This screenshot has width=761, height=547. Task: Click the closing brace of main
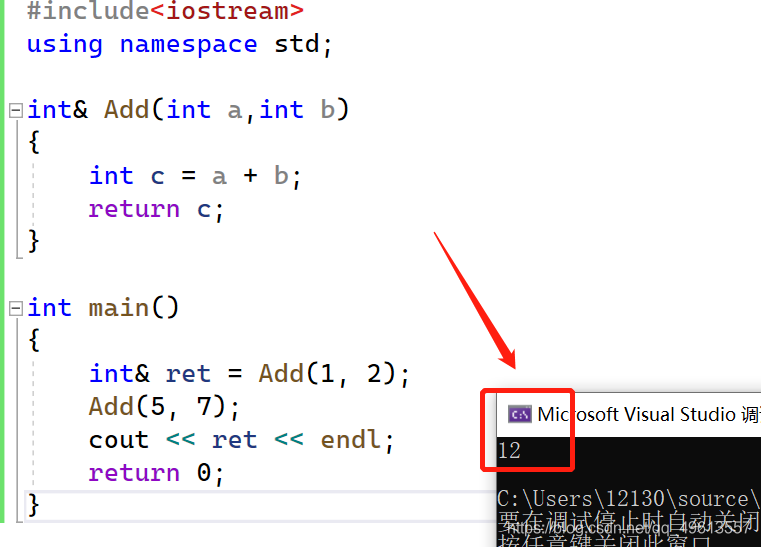pyautogui.click(x=33, y=506)
